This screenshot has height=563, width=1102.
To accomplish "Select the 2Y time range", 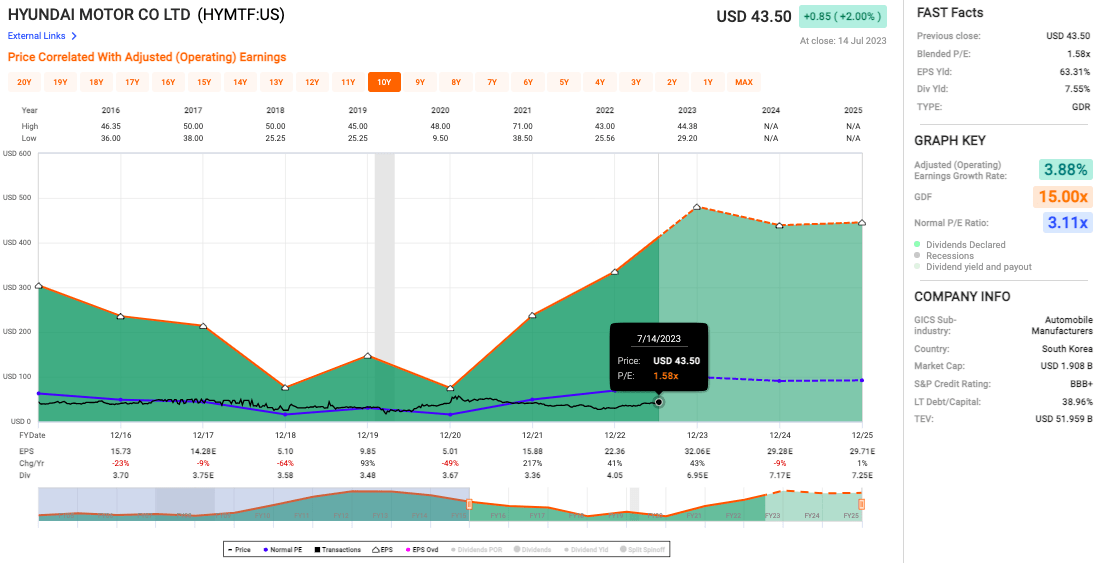I will 672,82.
